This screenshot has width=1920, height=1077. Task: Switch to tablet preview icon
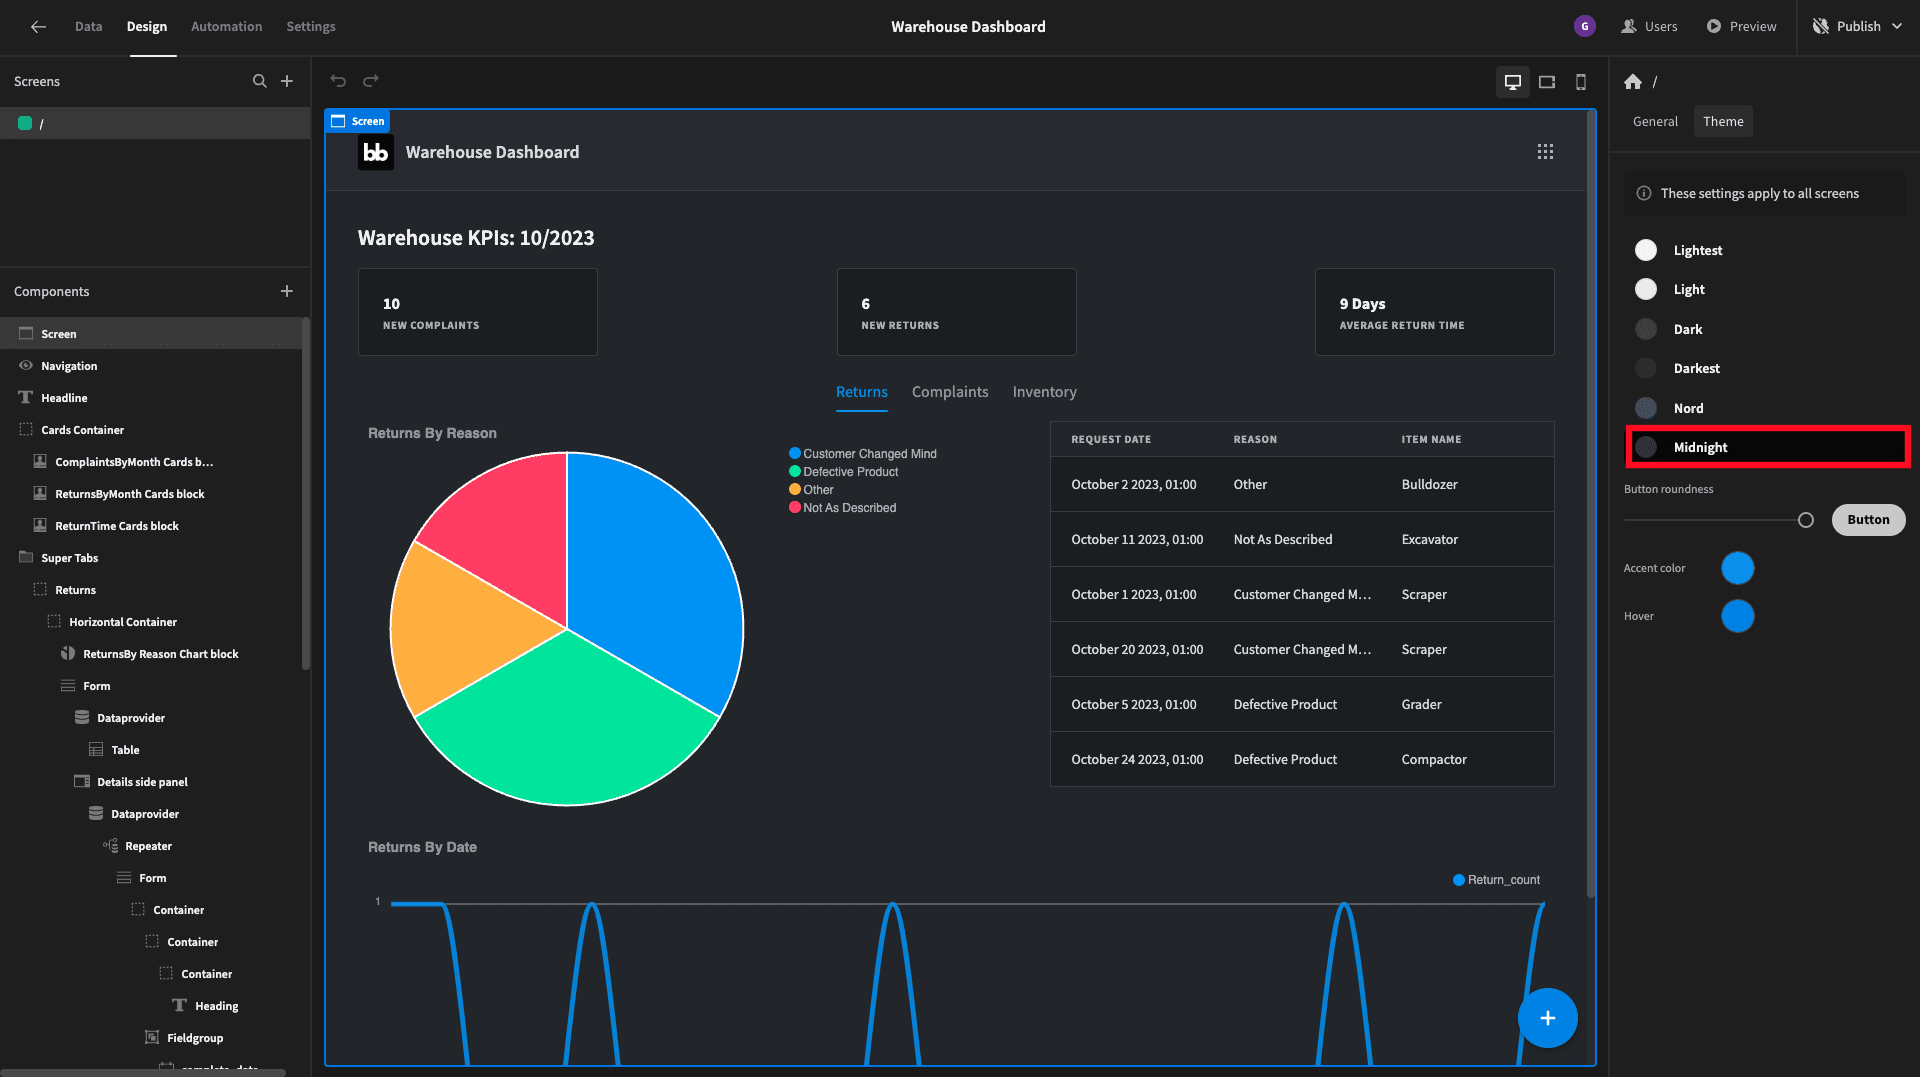(1547, 82)
